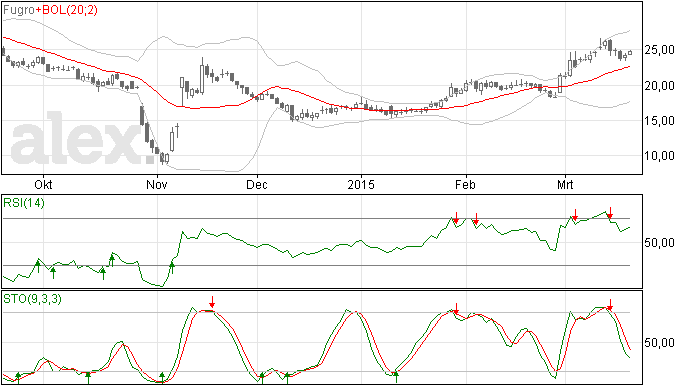Click the STO 50,00 axis value
This screenshot has width=690, height=387.
(x=659, y=343)
